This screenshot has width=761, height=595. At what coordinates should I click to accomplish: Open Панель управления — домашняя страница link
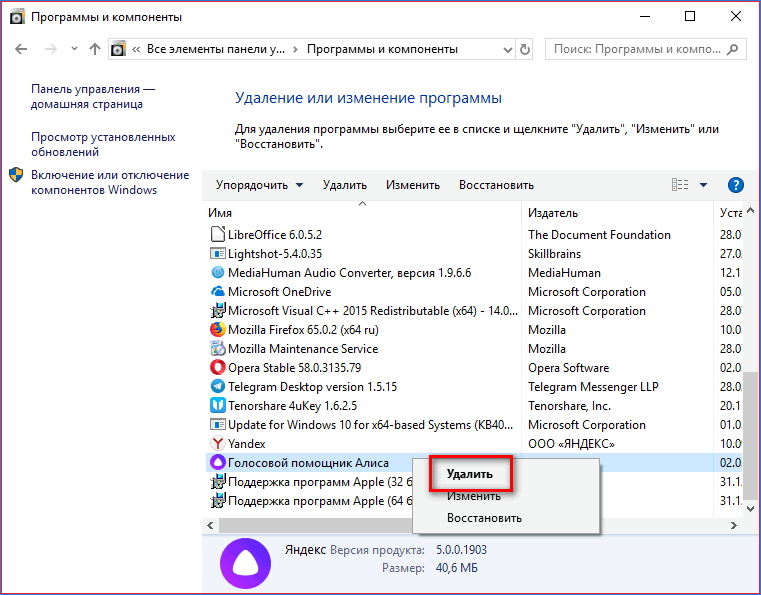(93, 97)
